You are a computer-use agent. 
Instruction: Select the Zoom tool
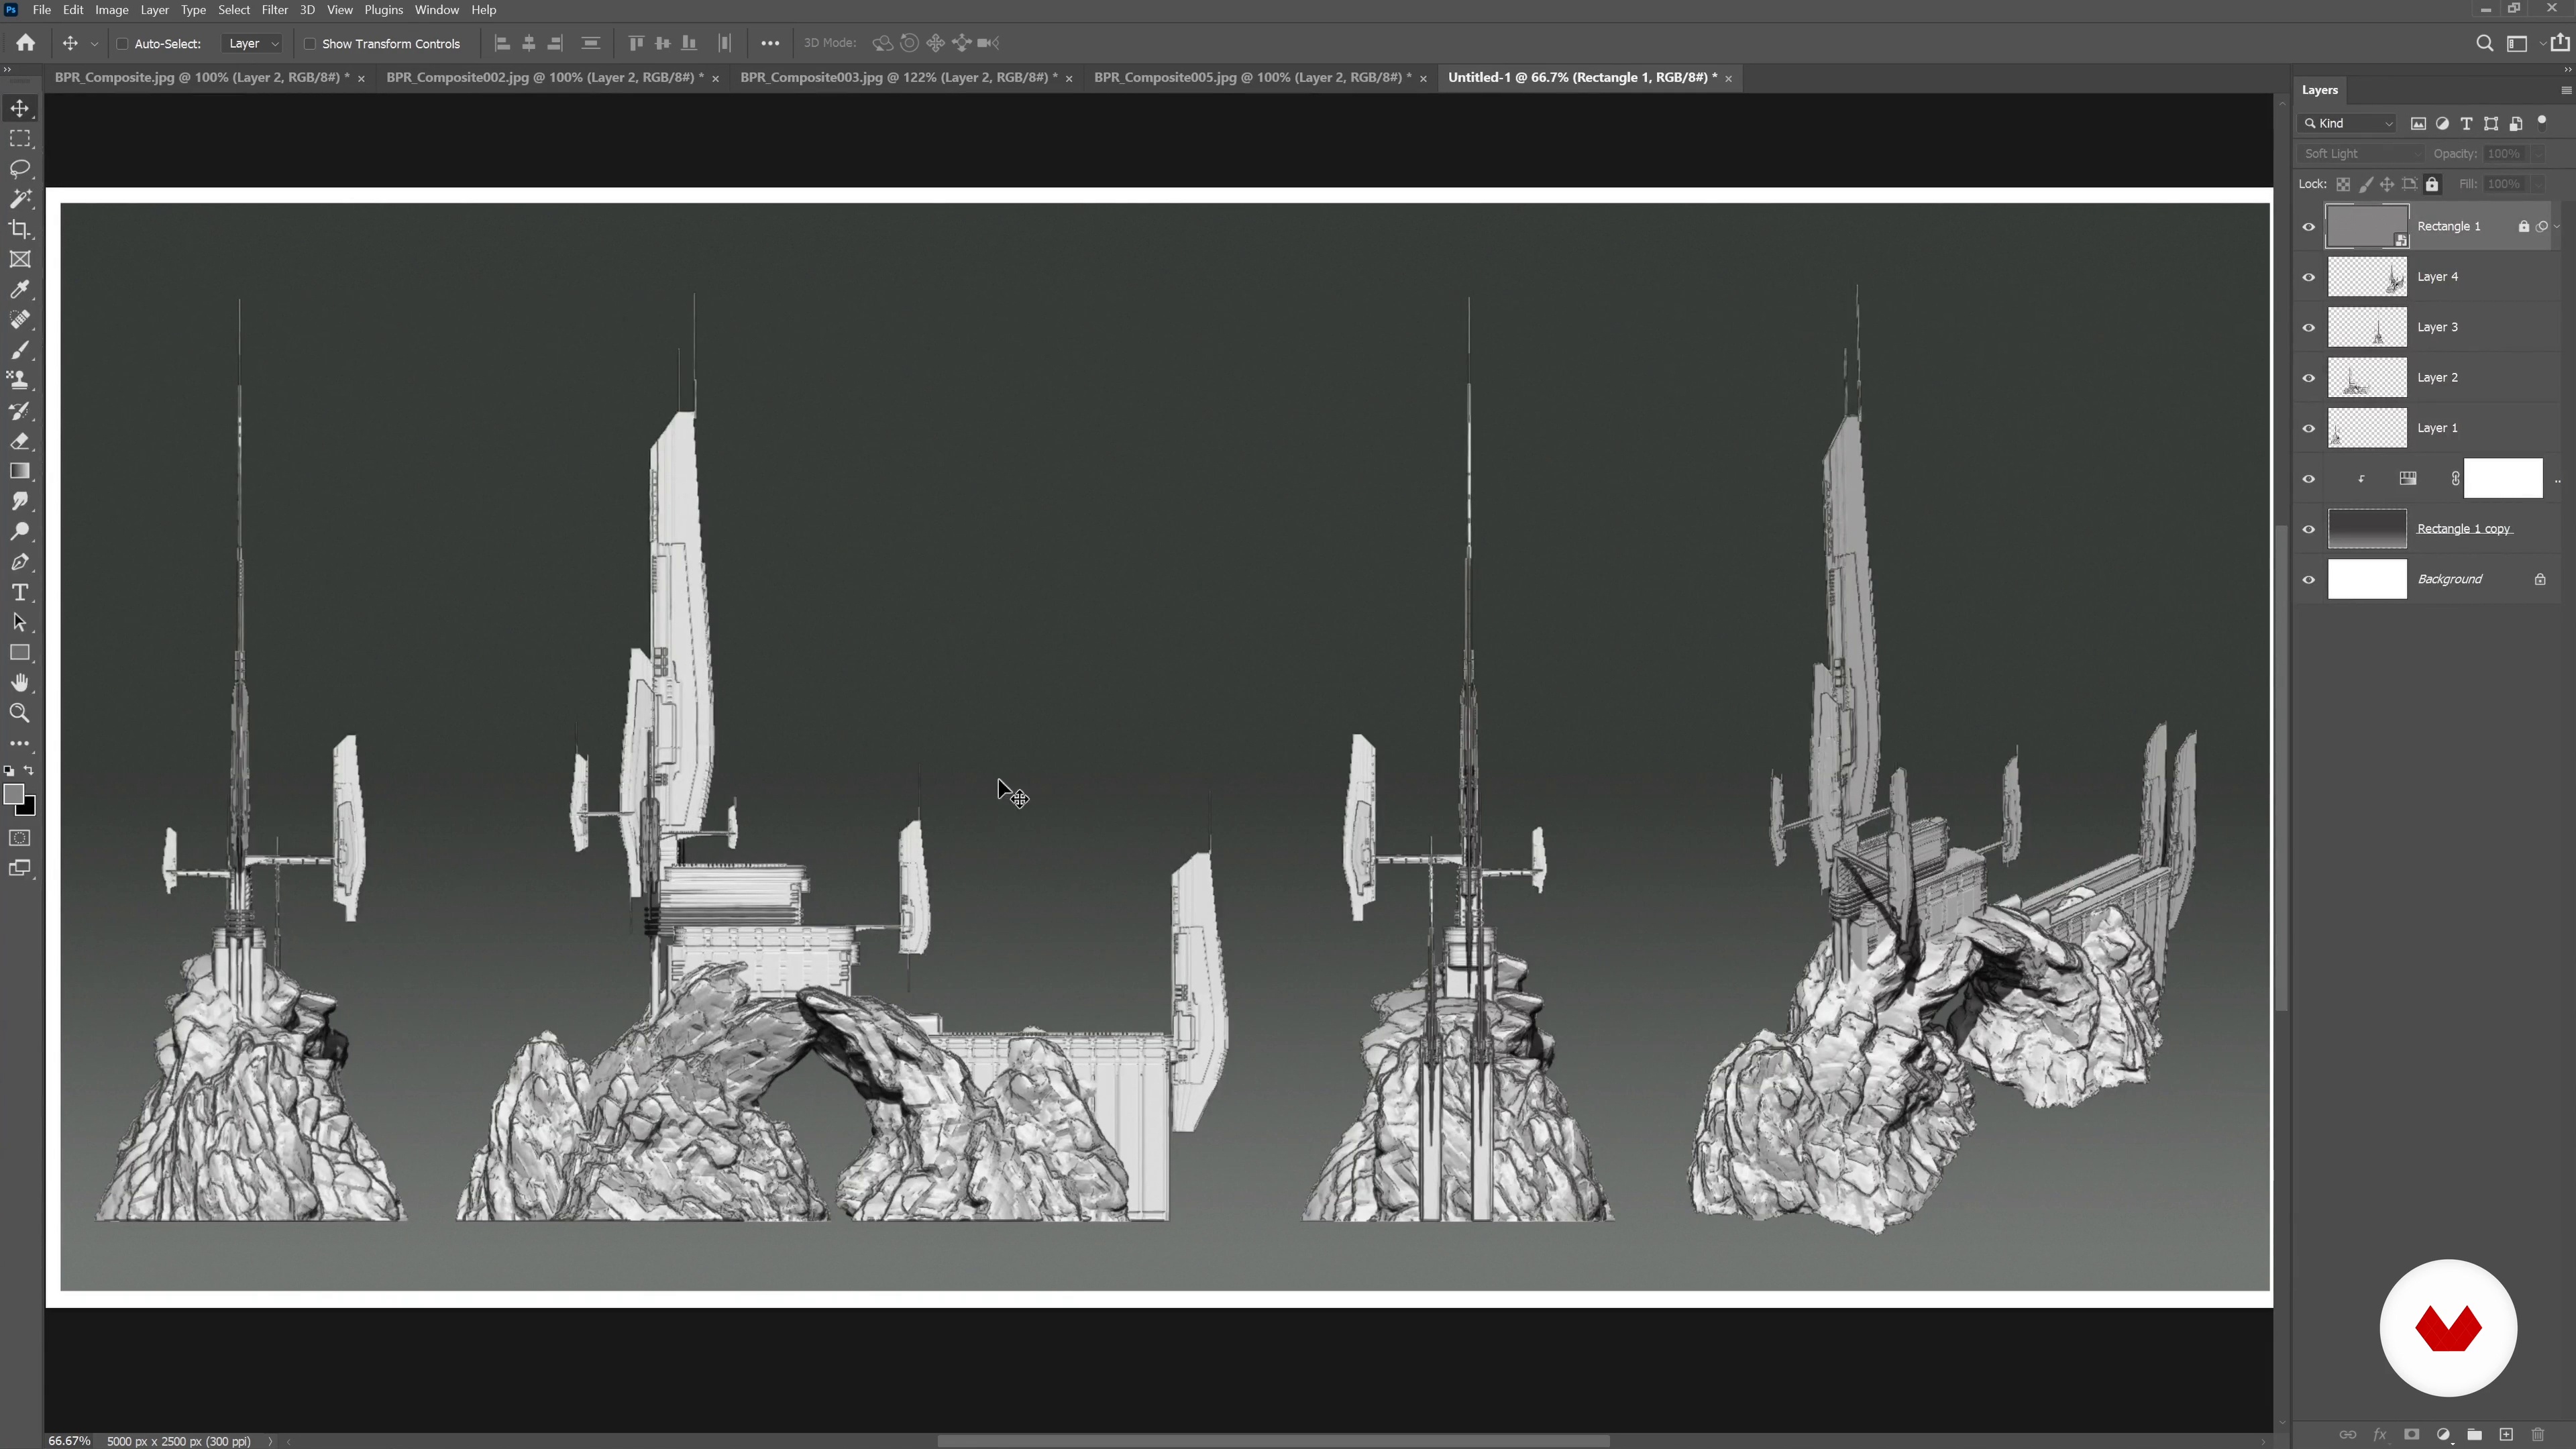point(20,713)
